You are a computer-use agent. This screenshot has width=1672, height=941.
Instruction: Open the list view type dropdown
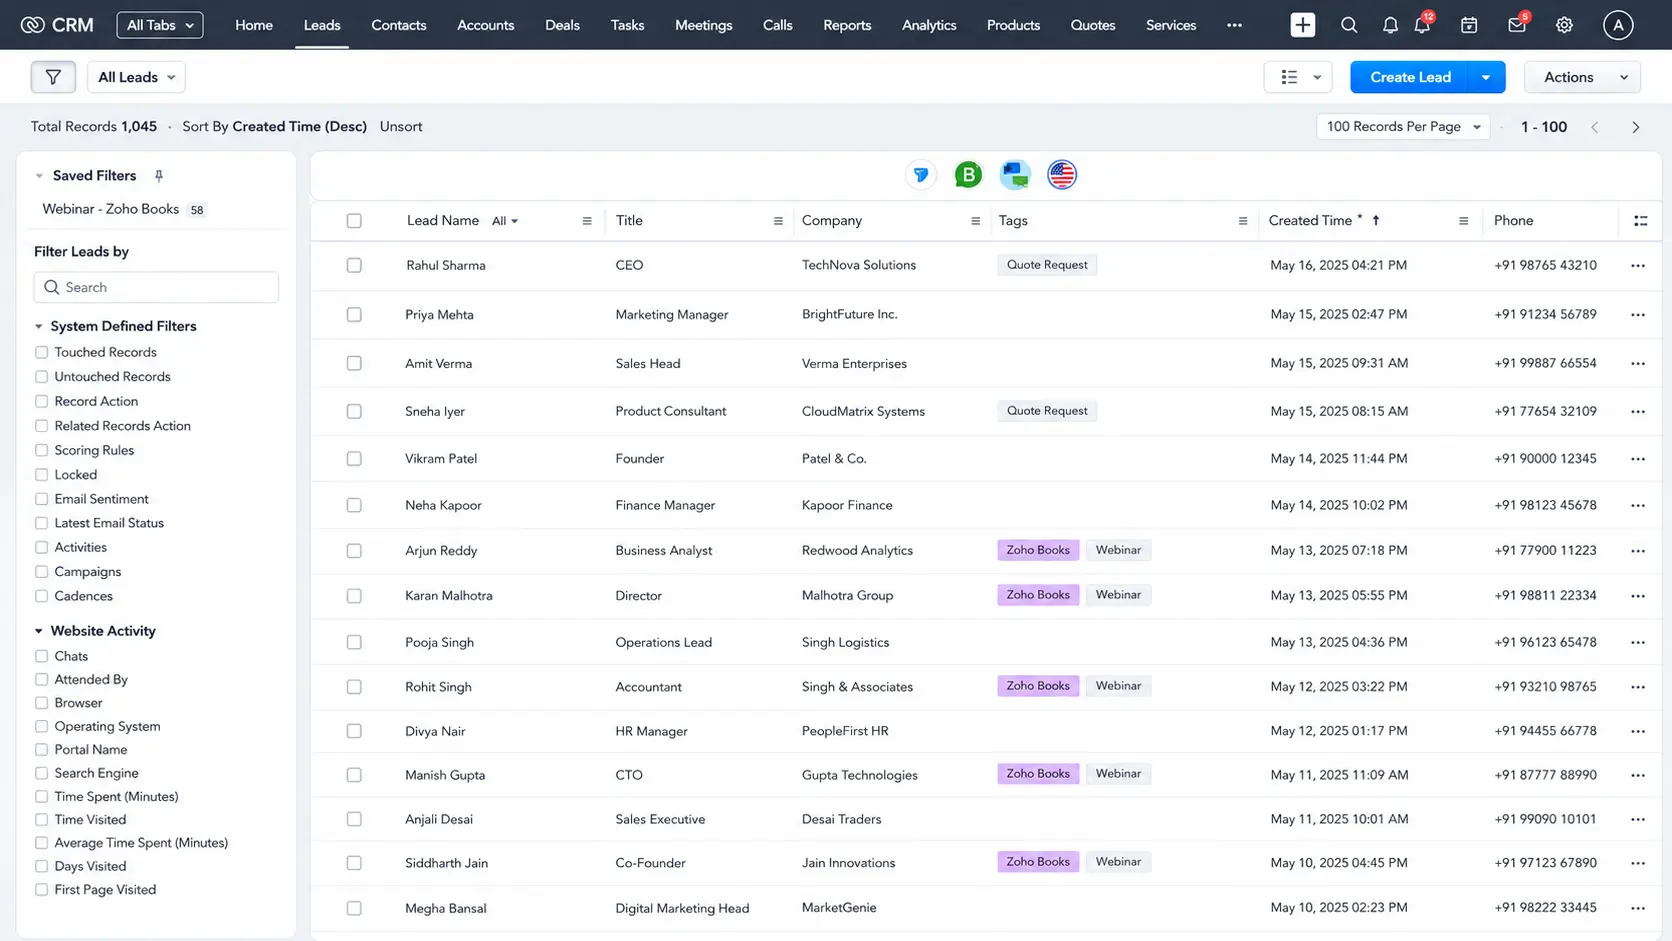point(1298,77)
